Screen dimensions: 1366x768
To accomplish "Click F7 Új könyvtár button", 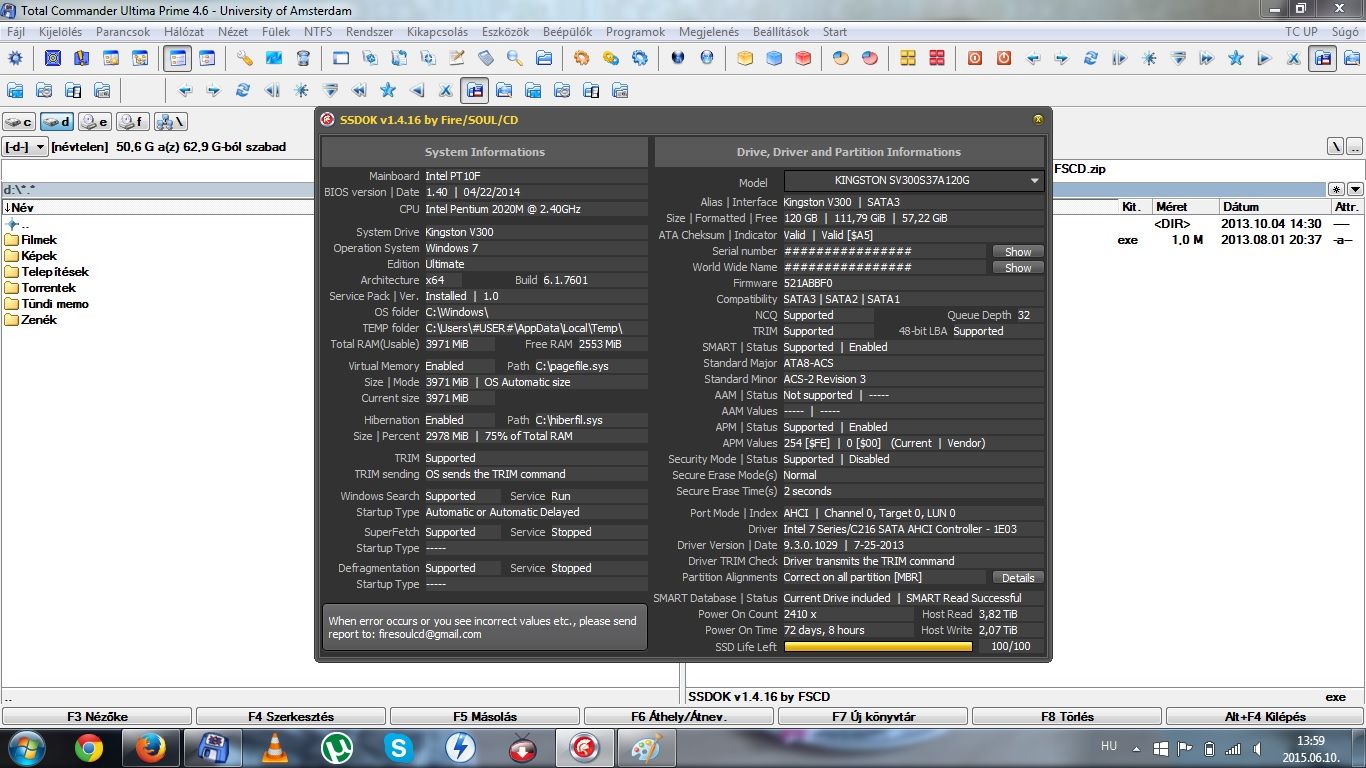I will 873,716.
